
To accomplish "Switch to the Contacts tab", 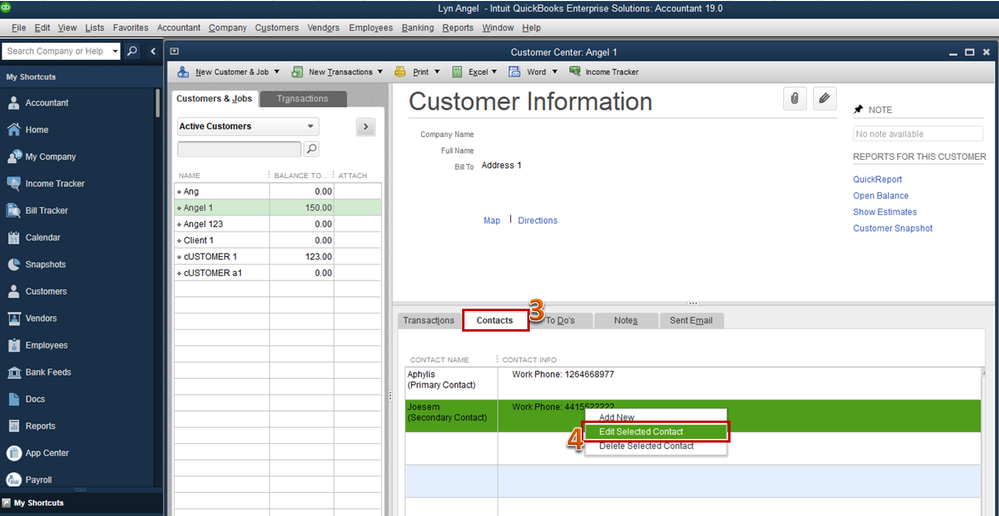I will [x=494, y=320].
